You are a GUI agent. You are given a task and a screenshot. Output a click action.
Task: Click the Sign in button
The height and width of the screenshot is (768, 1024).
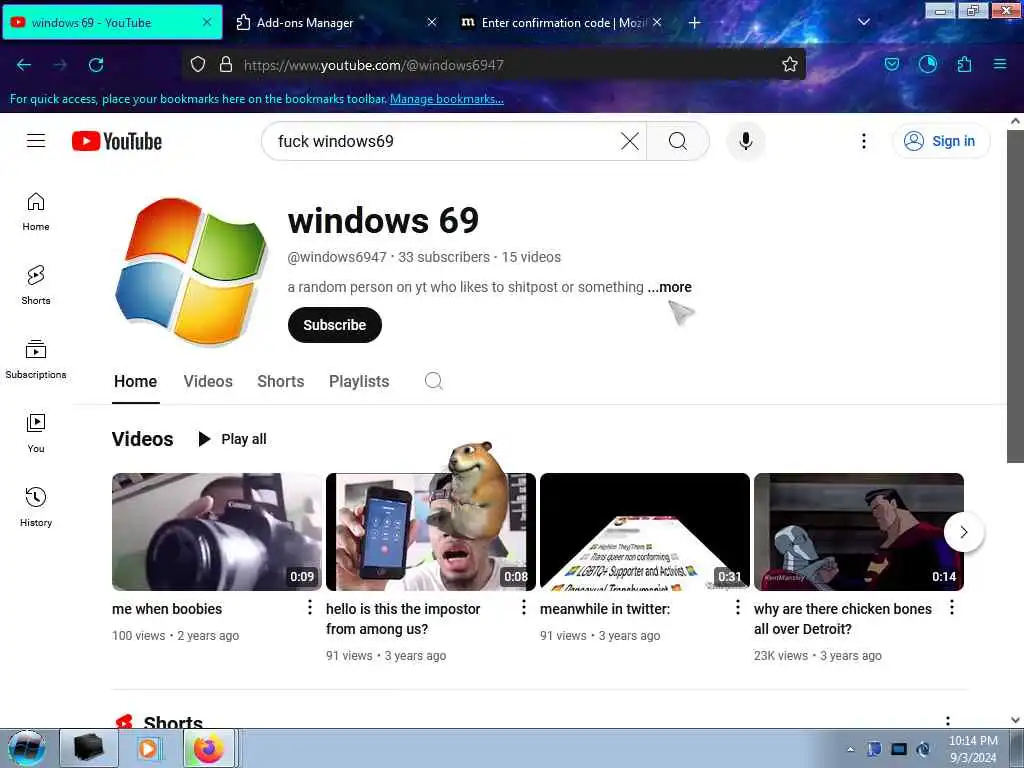940,141
